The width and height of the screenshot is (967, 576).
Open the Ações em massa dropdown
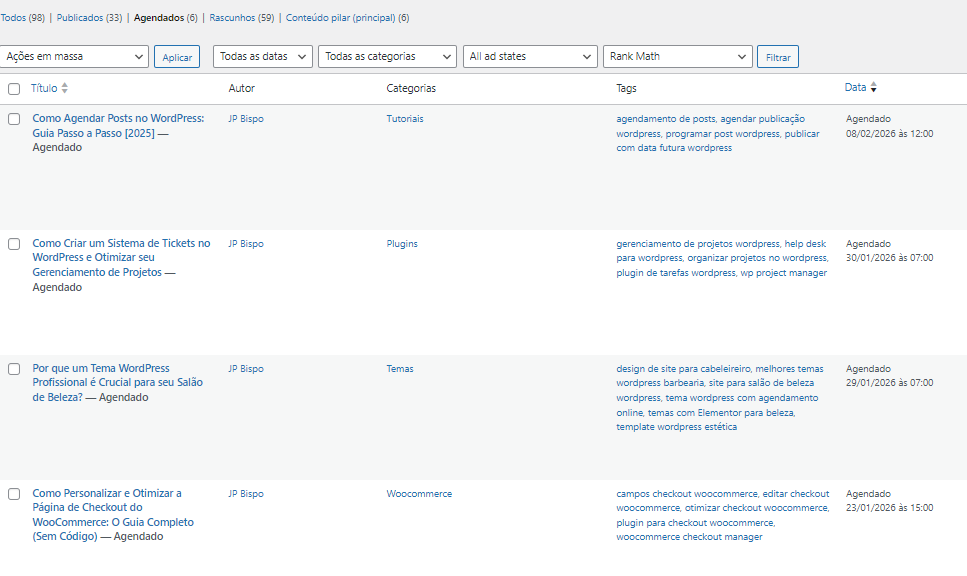[75, 56]
